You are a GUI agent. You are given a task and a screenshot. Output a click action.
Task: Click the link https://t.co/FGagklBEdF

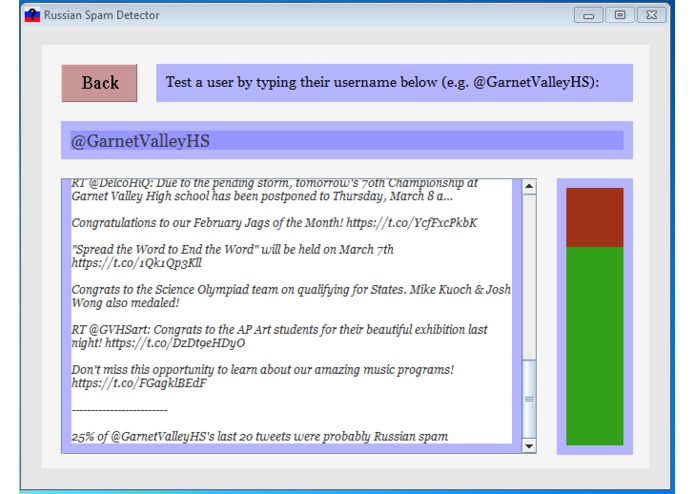click(x=139, y=383)
